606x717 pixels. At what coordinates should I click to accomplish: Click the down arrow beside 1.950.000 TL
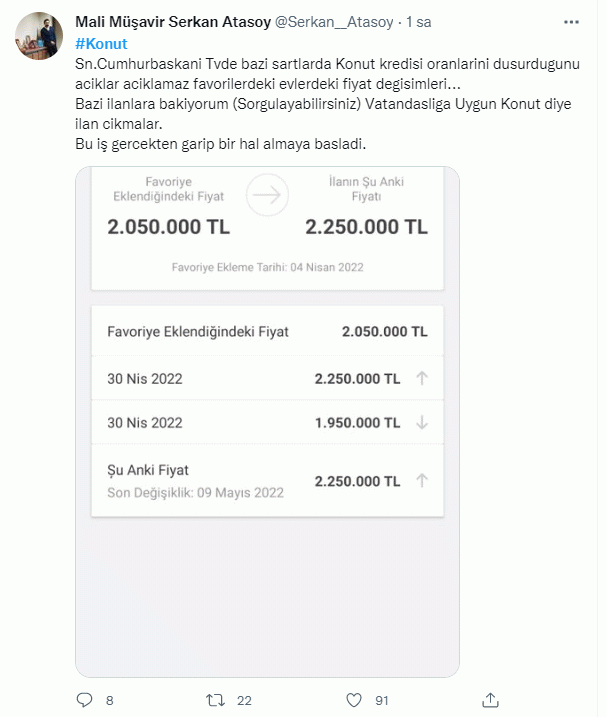click(x=422, y=423)
